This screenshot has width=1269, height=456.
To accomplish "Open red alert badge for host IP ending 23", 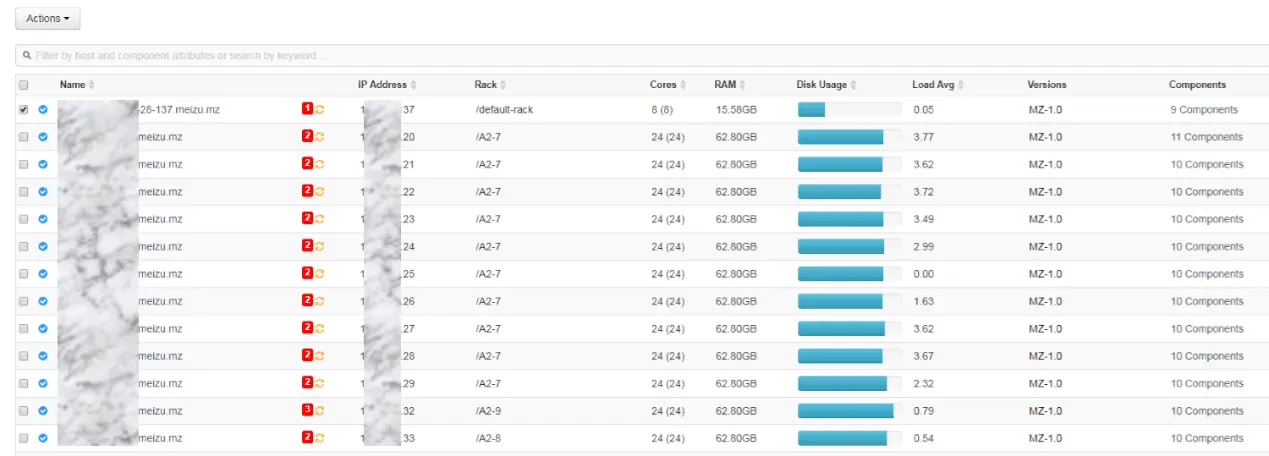I will pyautogui.click(x=307, y=218).
